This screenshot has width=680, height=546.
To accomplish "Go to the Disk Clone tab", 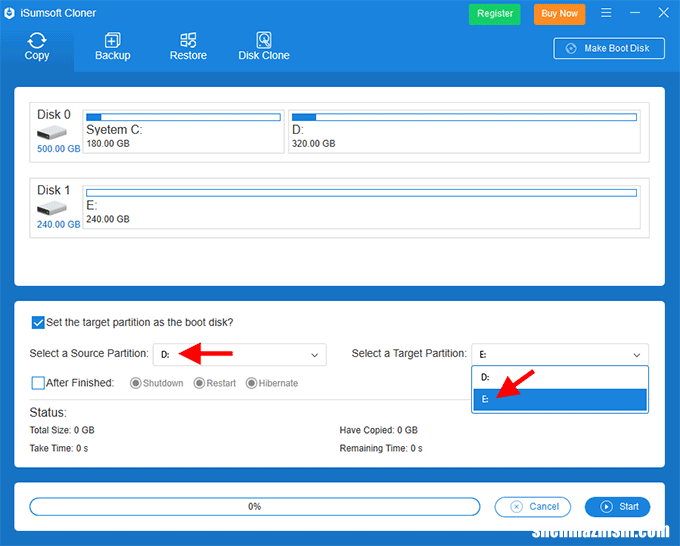I will 264,46.
